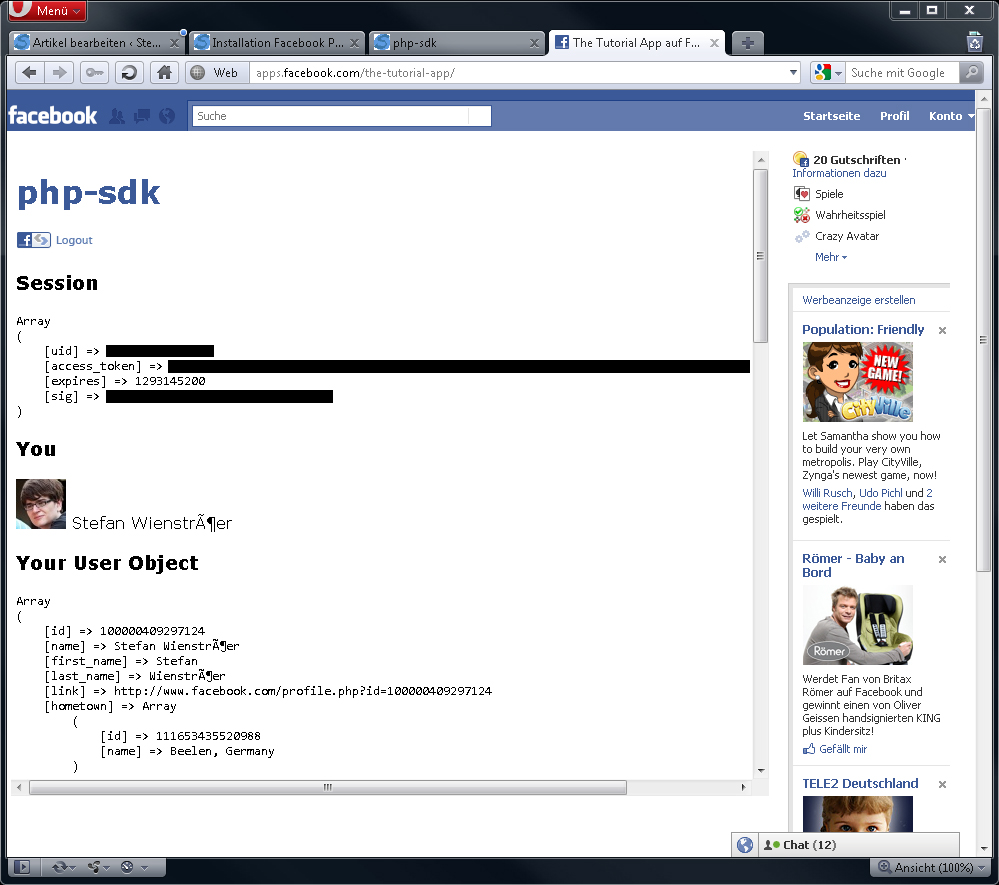Toggle the Opera panels button in status bar
This screenshot has width=999, height=885.
point(22,867)
